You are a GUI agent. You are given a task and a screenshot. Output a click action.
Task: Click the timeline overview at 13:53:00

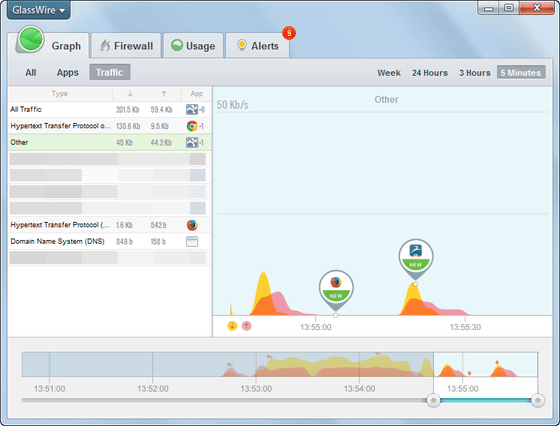click(x=256, y=365)
